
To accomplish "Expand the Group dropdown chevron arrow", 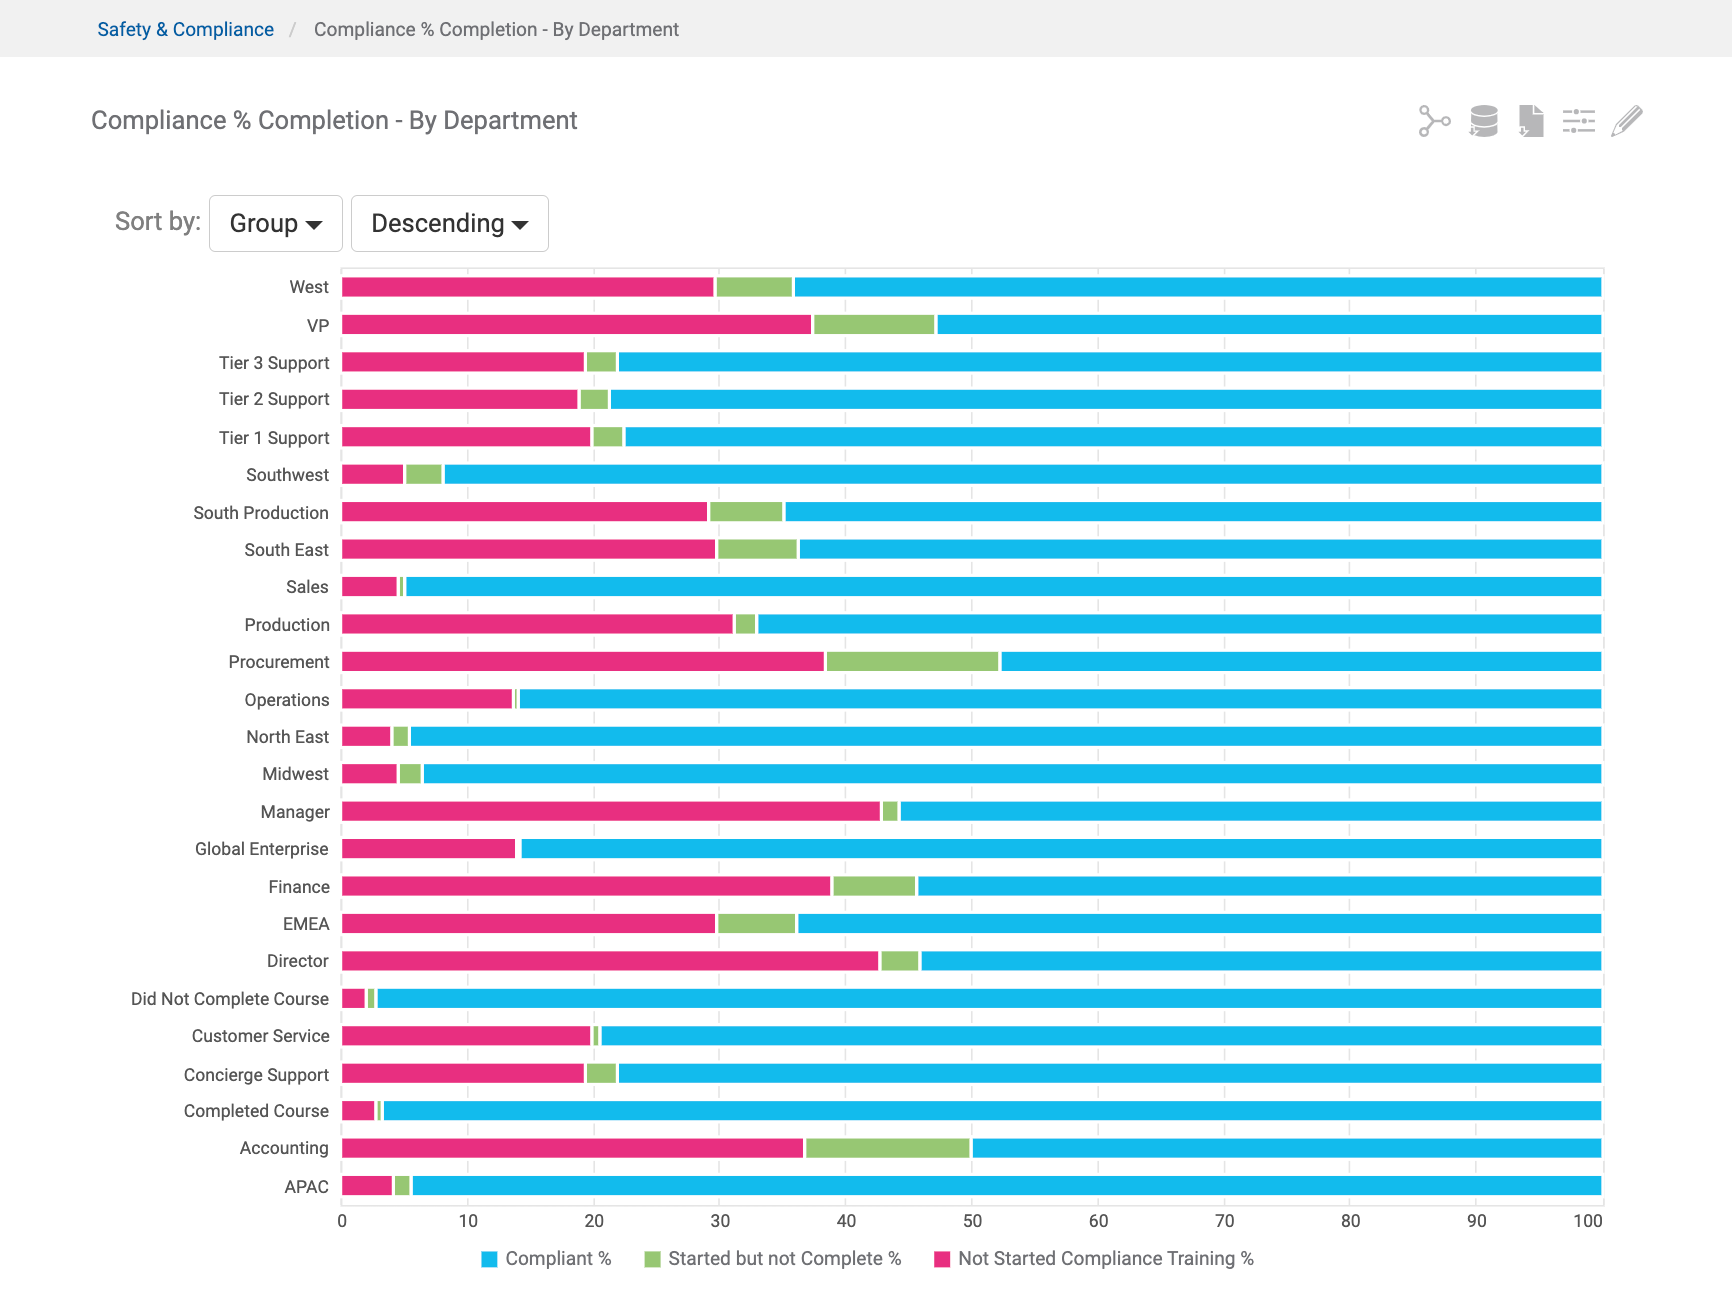I will pos(316,224).
